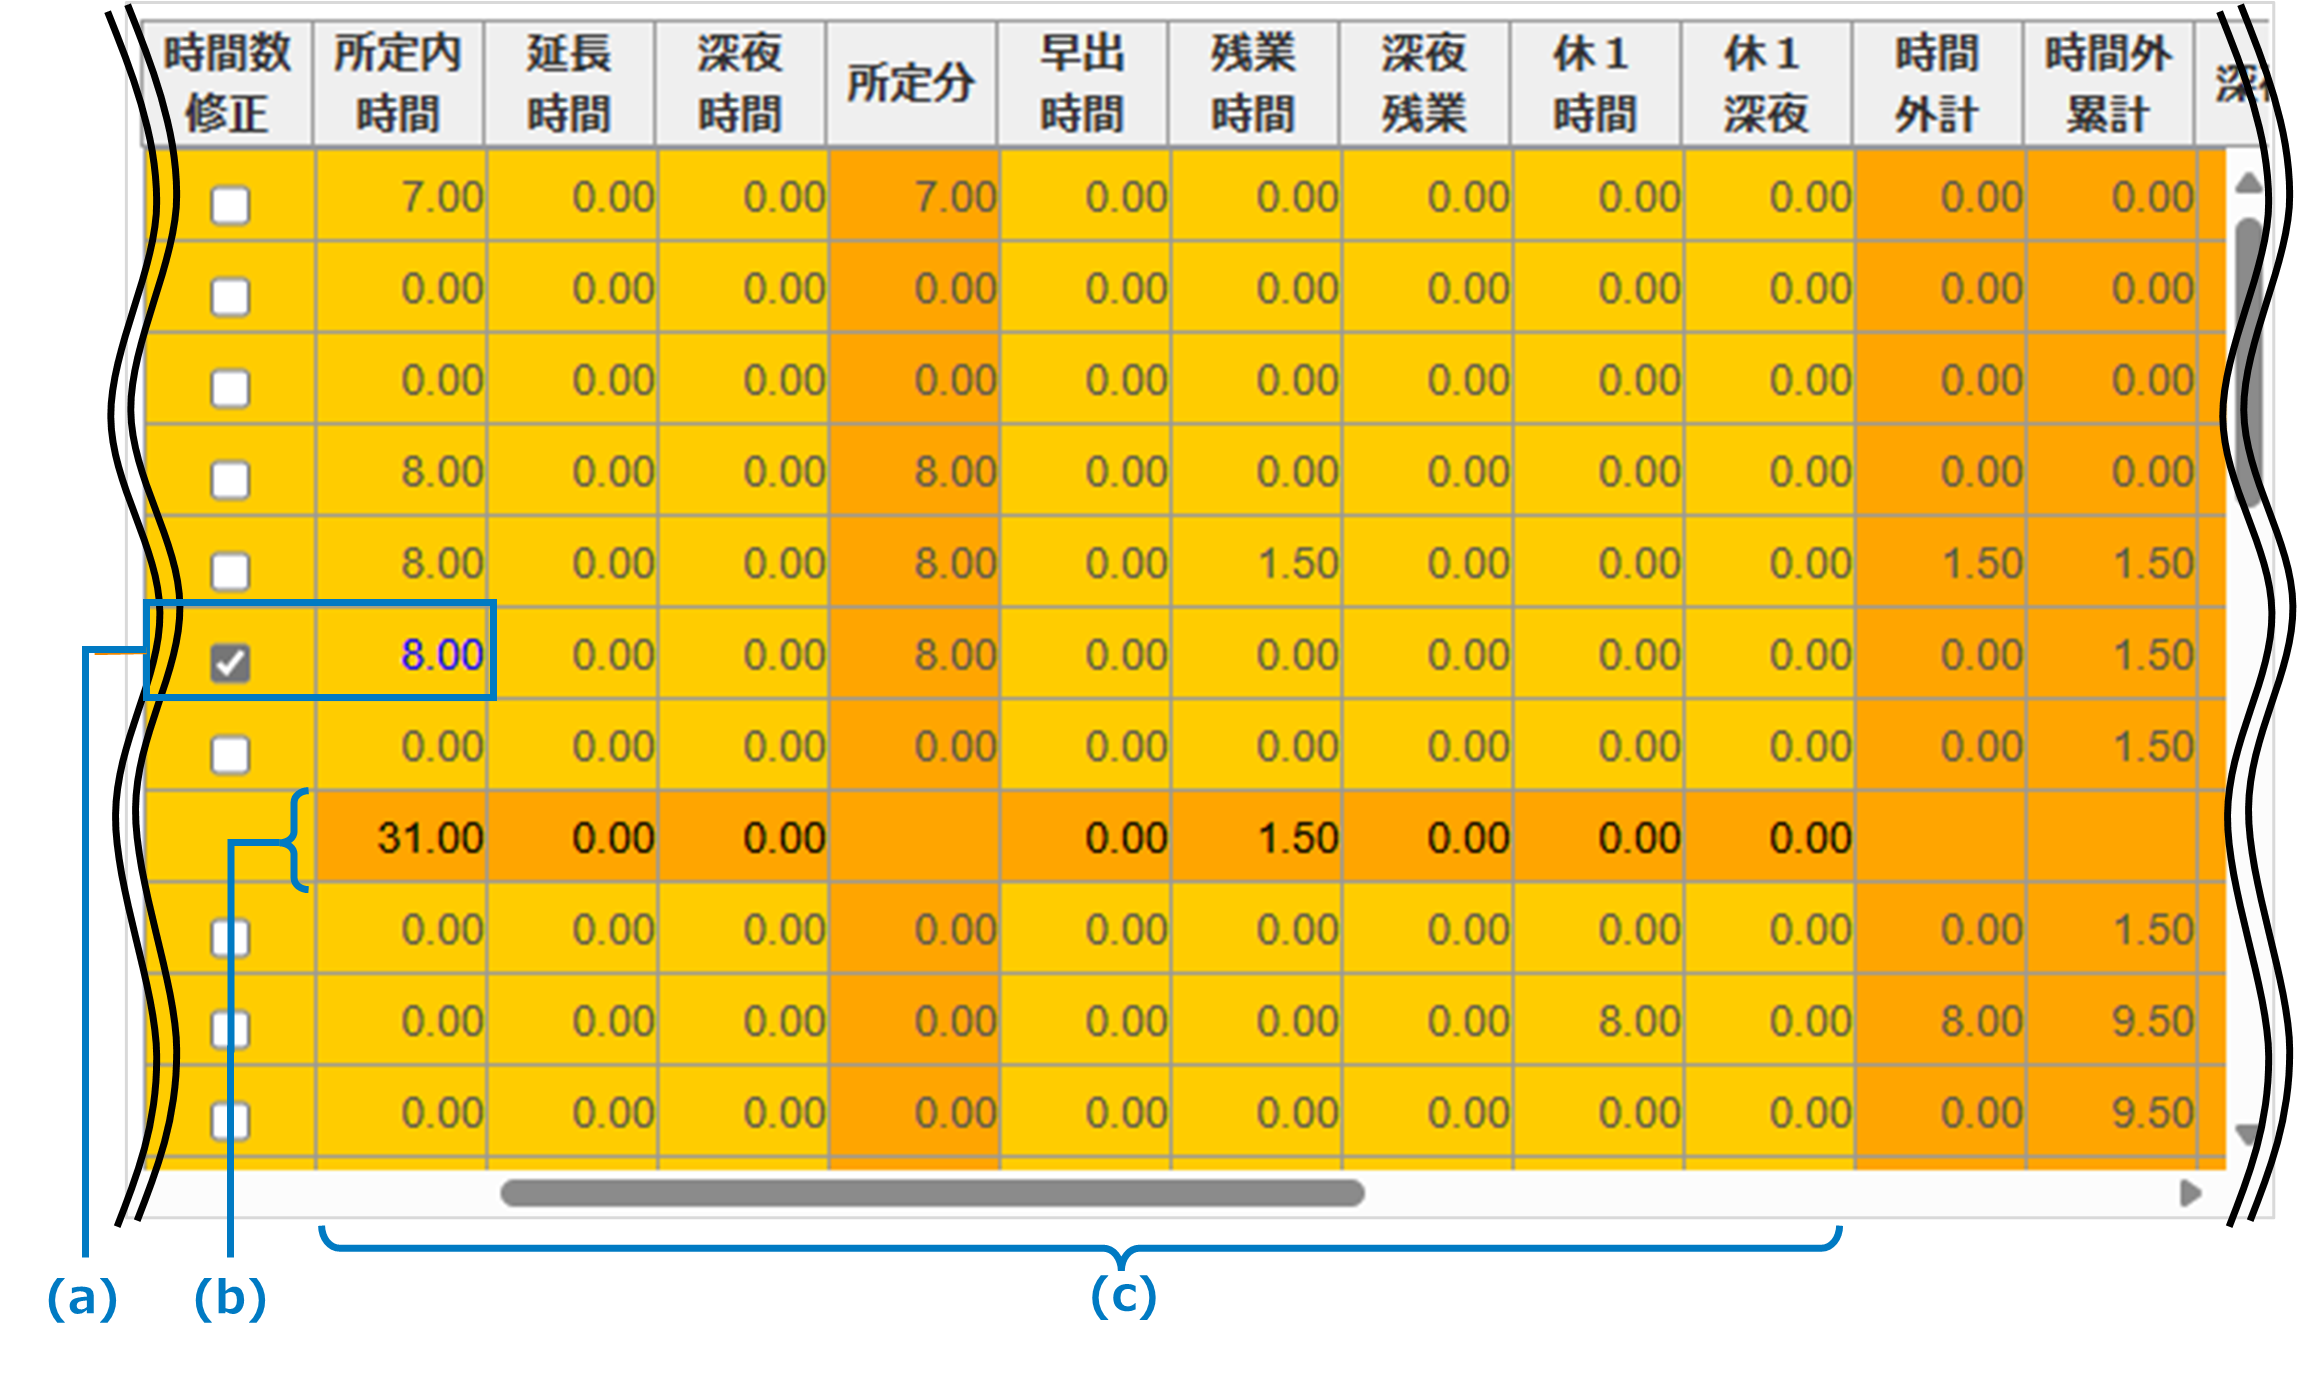The width and height of the screenshot is (2297, 1388).
Task: Select the 31.00 total cell
Action: tap(430, 838)
